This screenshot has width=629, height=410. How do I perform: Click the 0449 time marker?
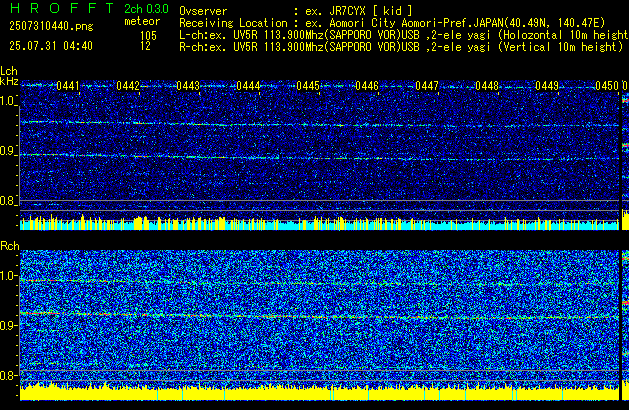(x=547, y=86)
